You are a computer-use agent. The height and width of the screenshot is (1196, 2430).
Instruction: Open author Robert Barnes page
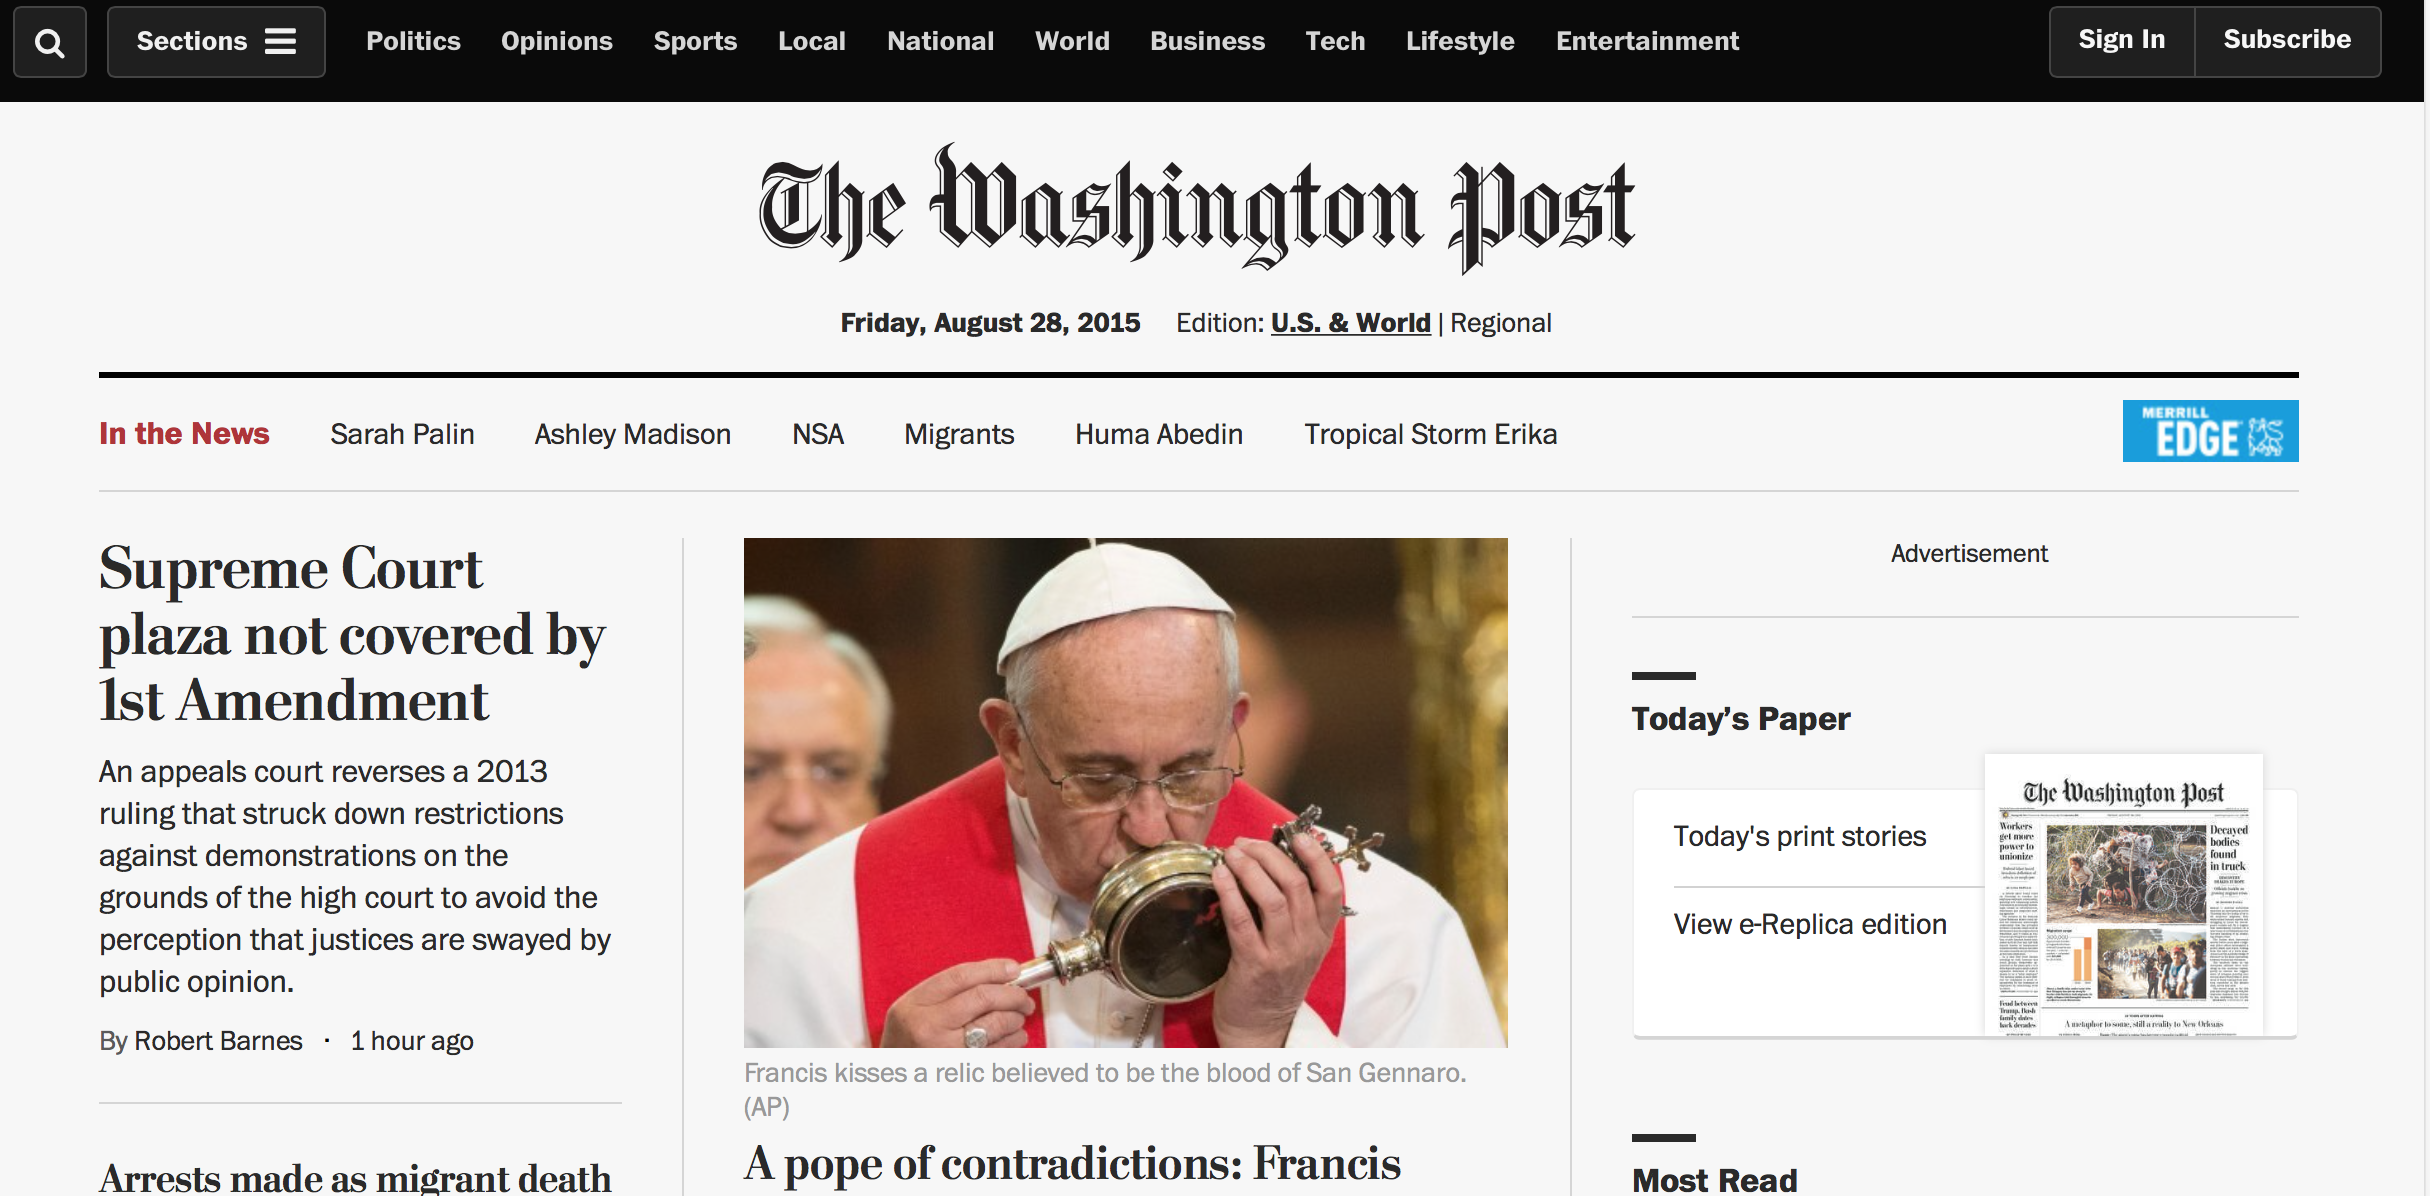[x=218, y=1041]
